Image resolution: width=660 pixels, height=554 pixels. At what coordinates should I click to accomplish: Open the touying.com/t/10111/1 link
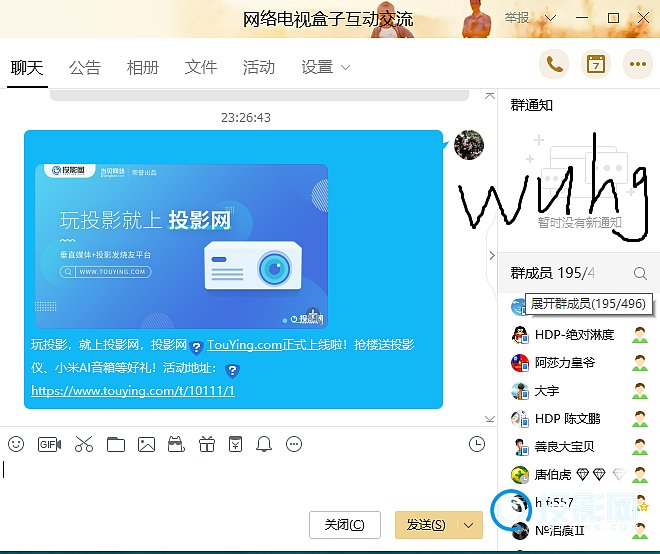pos(133,391)
